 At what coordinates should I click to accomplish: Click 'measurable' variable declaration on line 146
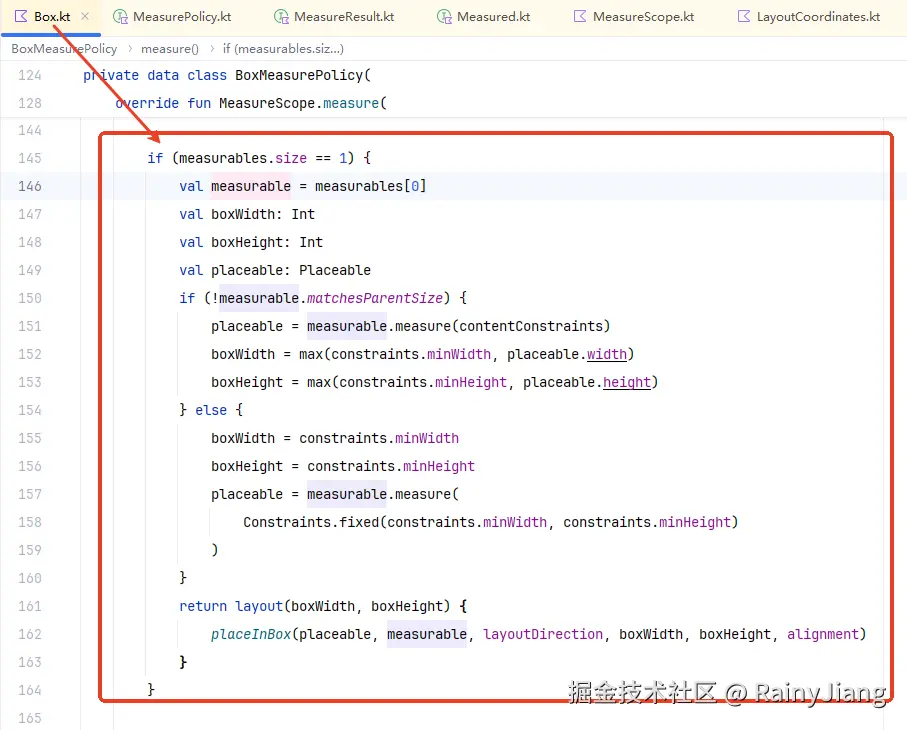251,186
